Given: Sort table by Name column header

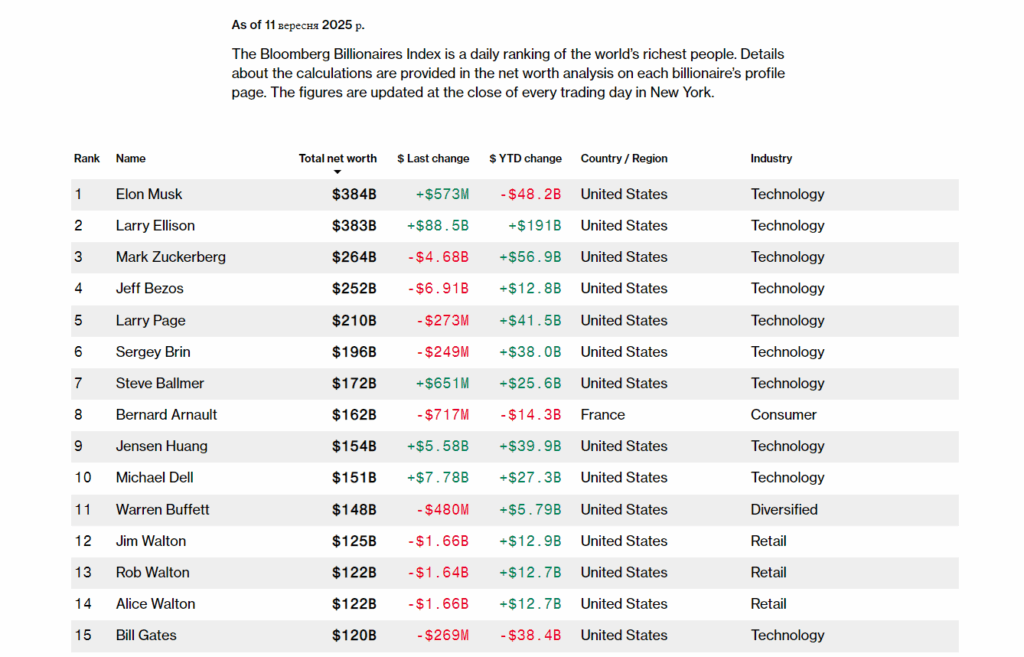Looking at the screenshot, I should [x=131, y=158].
